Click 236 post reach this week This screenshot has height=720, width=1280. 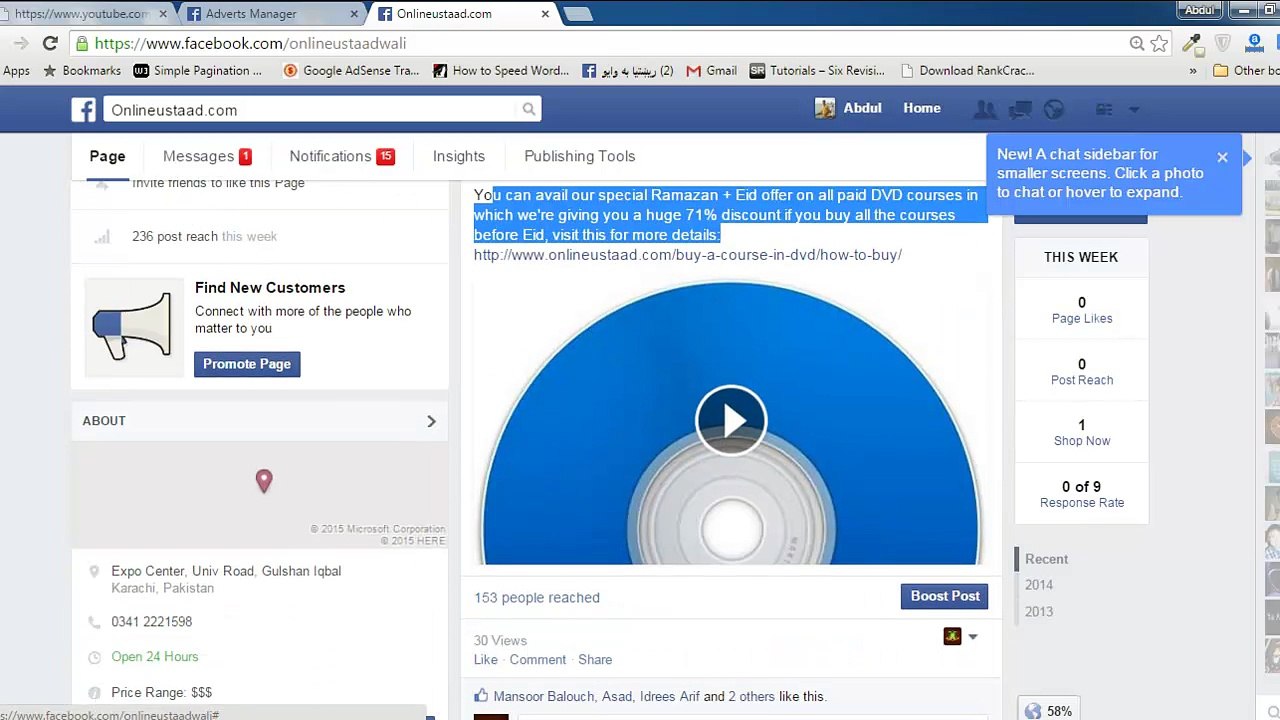[204, 236]
